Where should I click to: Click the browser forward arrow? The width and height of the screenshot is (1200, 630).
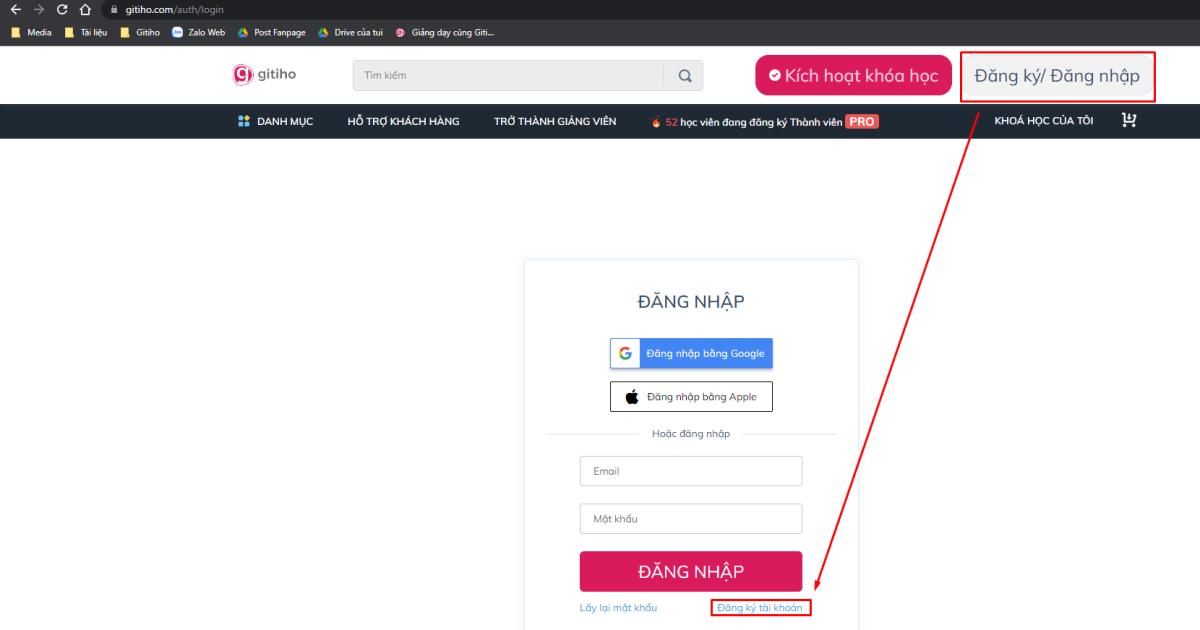pos(39,9)
